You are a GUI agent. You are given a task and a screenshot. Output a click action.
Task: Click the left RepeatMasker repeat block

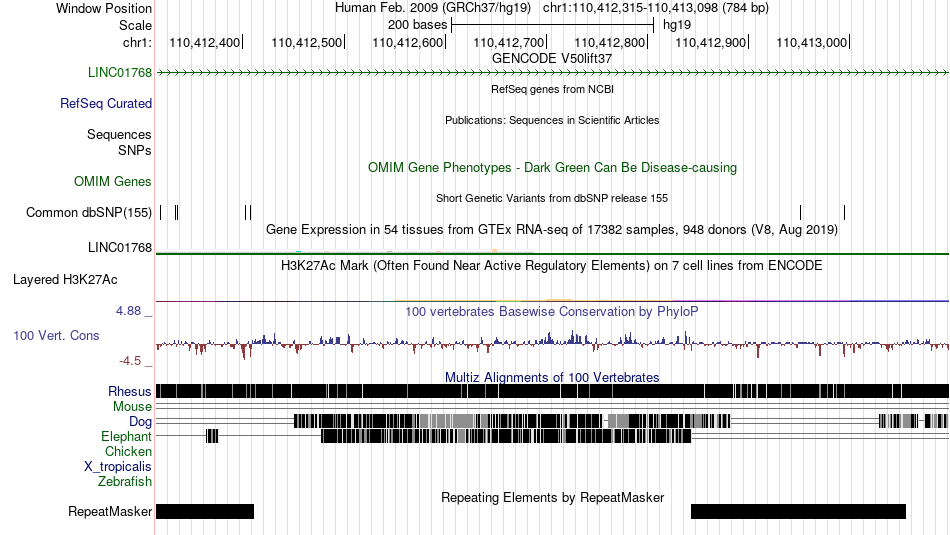[205, 511]
